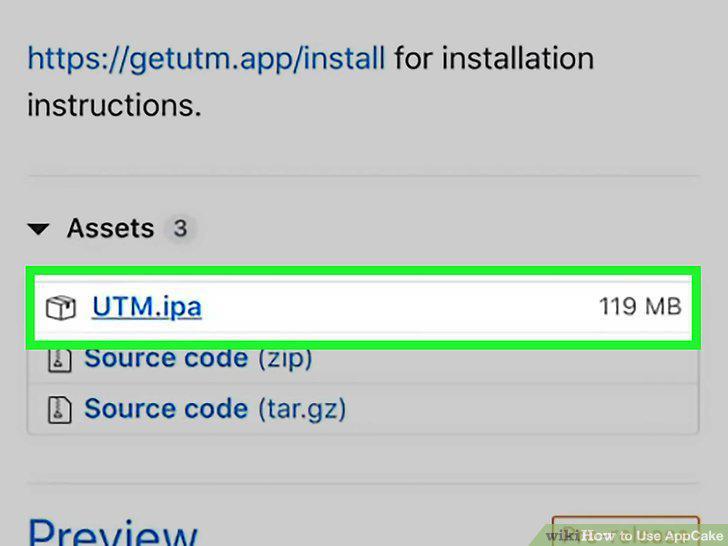Open the getutm.app/install link

[x=206, y=59]
